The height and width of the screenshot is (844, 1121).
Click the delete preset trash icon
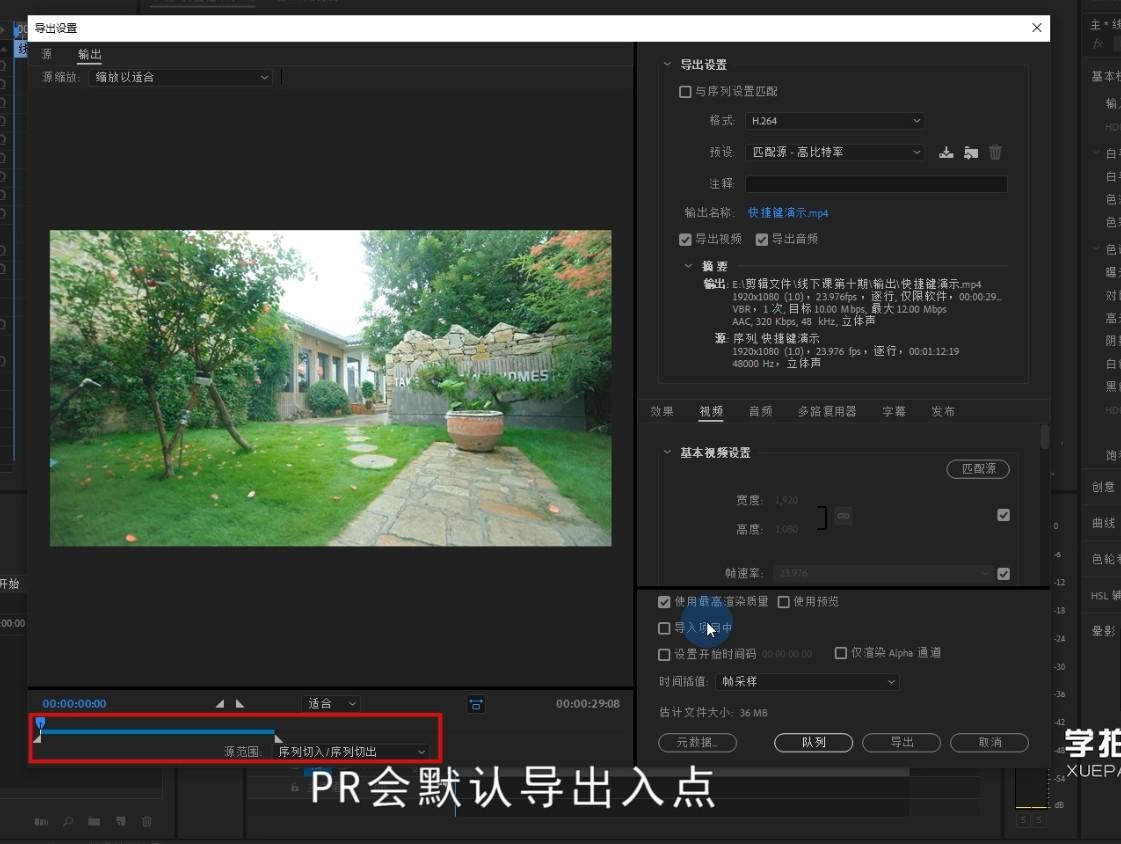click(x=995, y=152)
